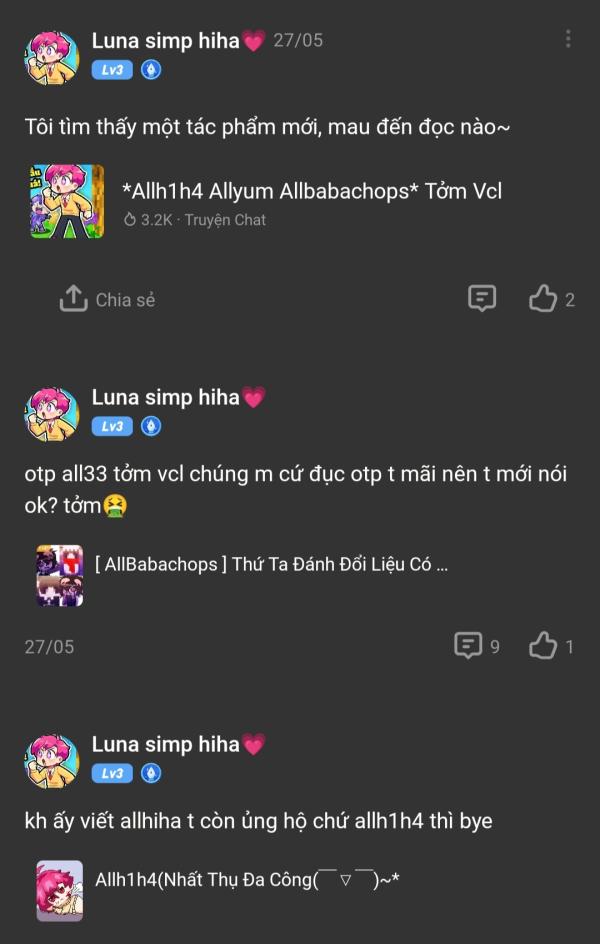600x944 pixels.
Task: Open comment icon showing 9 replies
Action: [x=468, y=646]
